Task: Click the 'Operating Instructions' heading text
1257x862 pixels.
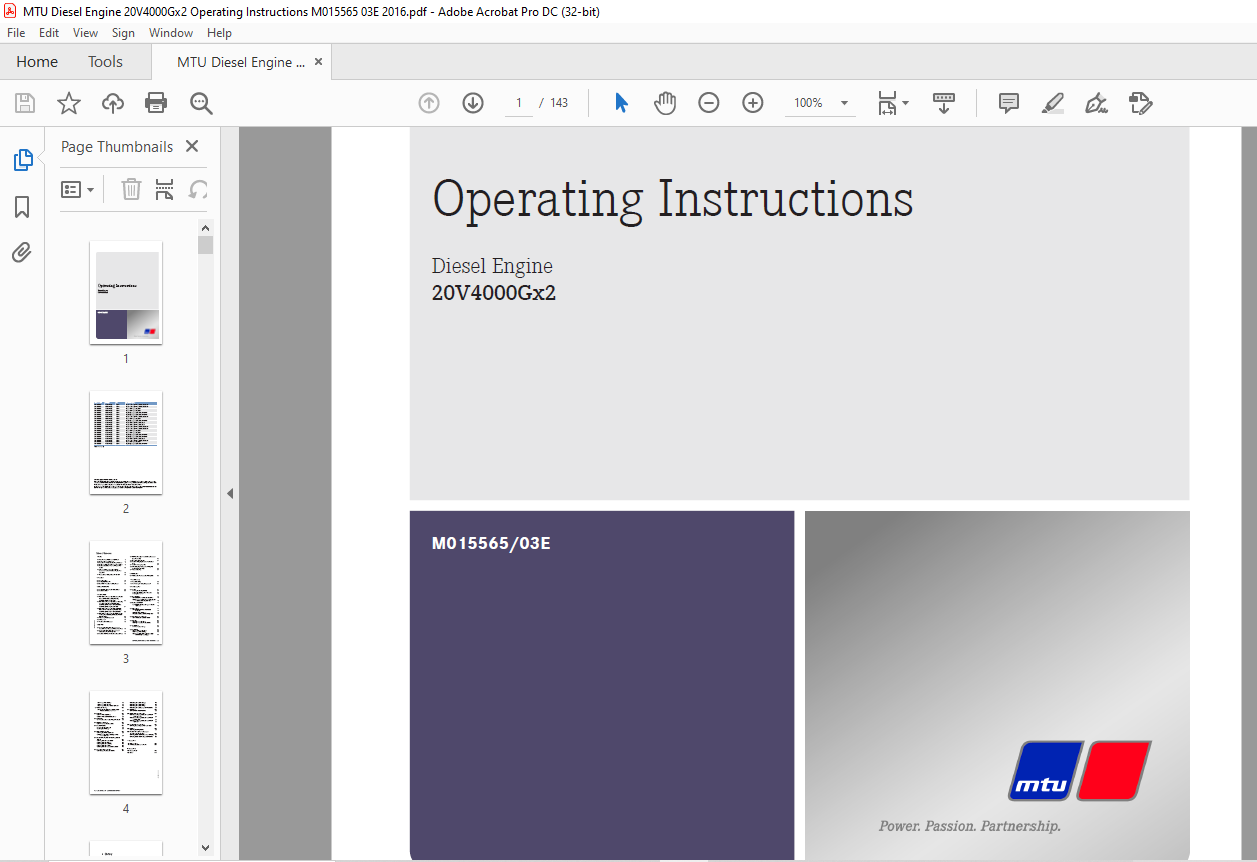Action: 672,199
